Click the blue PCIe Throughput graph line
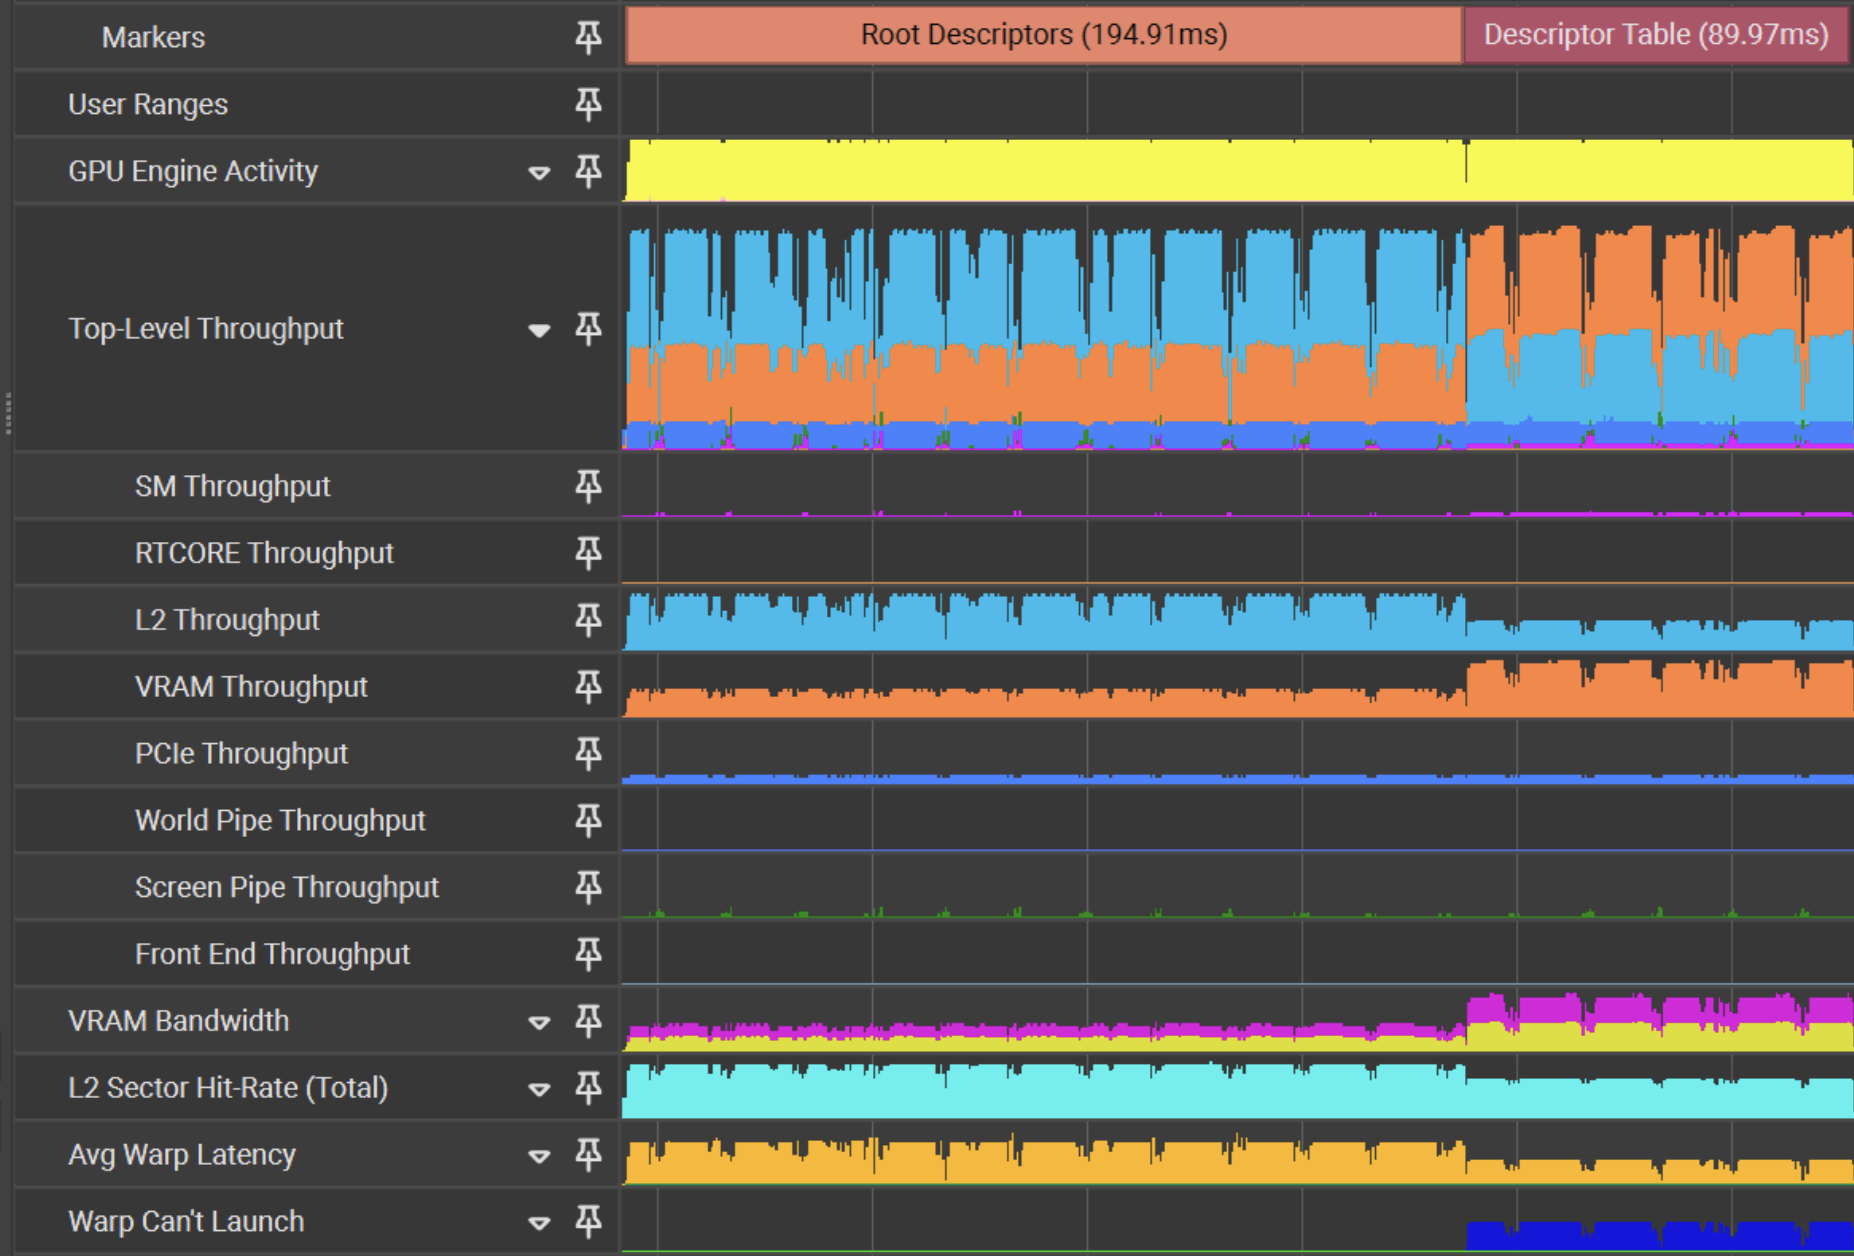This screenshot has width=1854, height=1256. [x=1238, y=778]
